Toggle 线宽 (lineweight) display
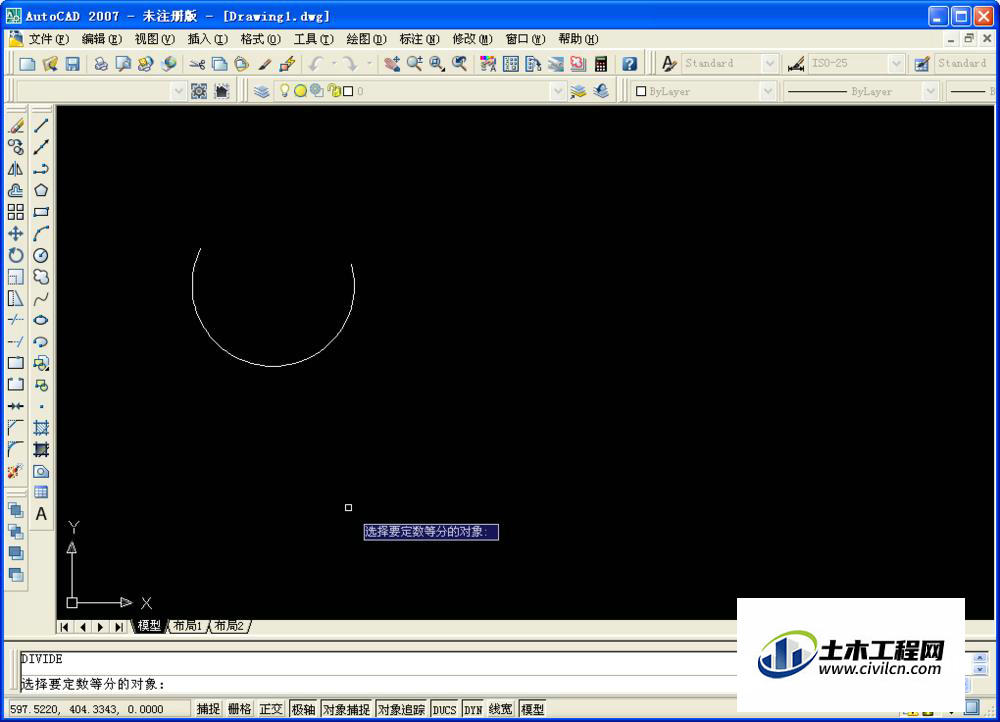1000x722 pixels. 501,709
